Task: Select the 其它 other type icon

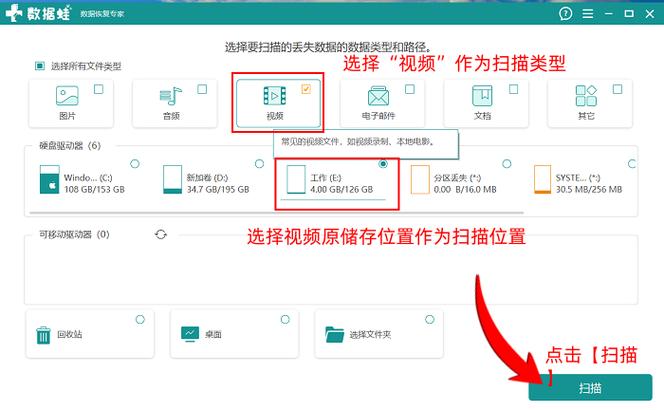Action: 586,96
